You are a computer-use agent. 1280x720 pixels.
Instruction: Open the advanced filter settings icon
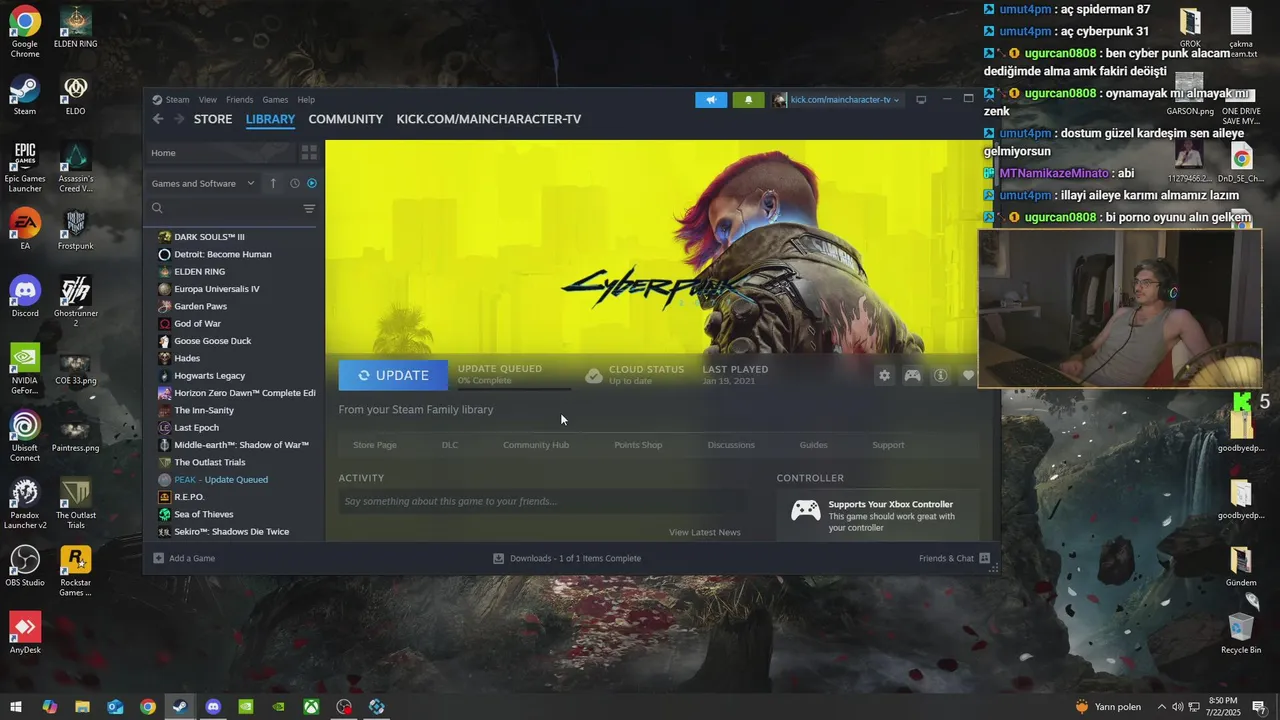(x=309, y=209)
